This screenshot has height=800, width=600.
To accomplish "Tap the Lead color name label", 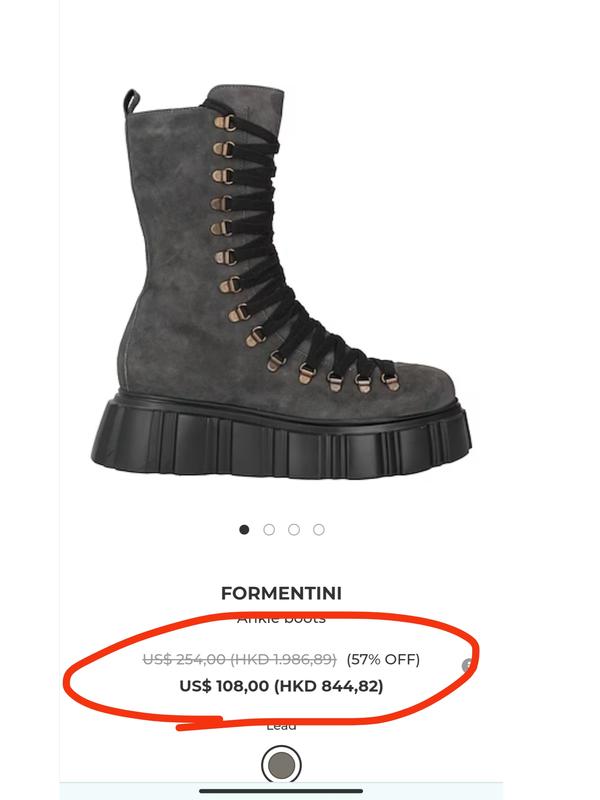I will pos(281,725).
